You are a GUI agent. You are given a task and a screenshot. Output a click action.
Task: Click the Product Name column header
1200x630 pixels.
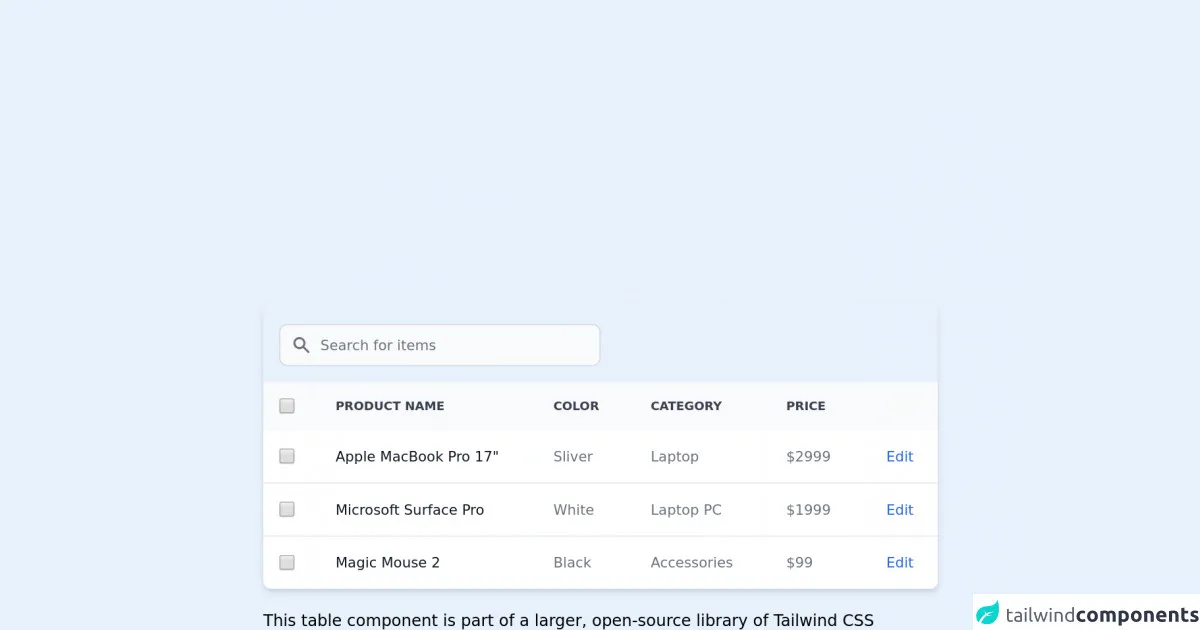[390, 406]
